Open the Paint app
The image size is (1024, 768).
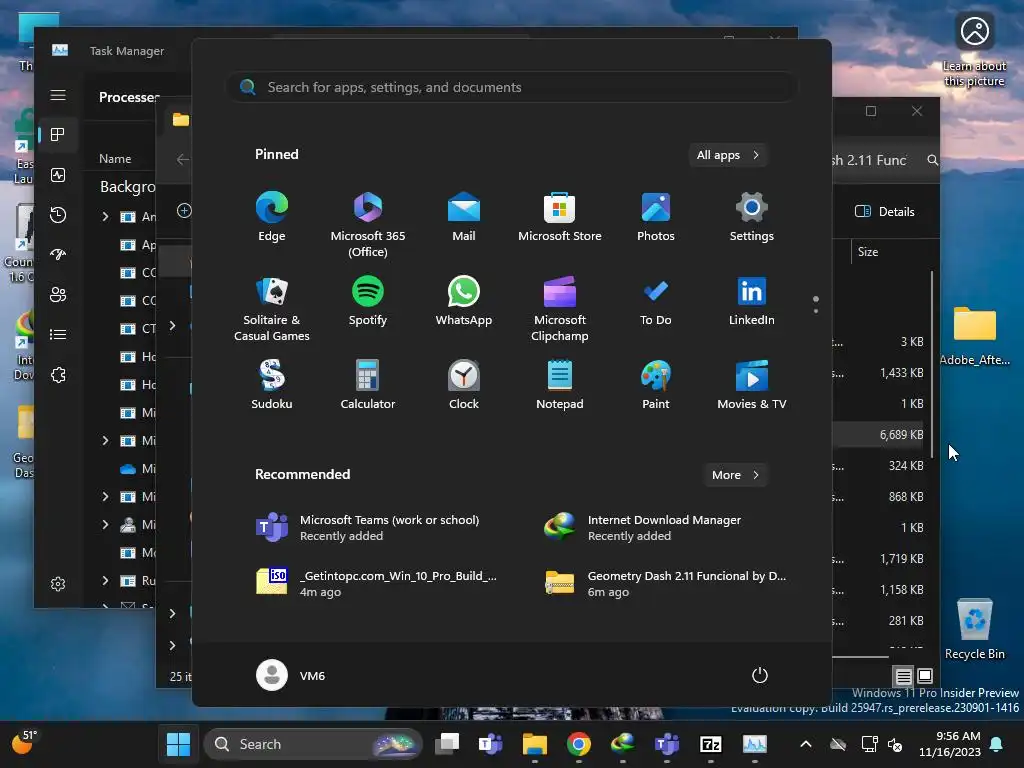click(656, 385)
